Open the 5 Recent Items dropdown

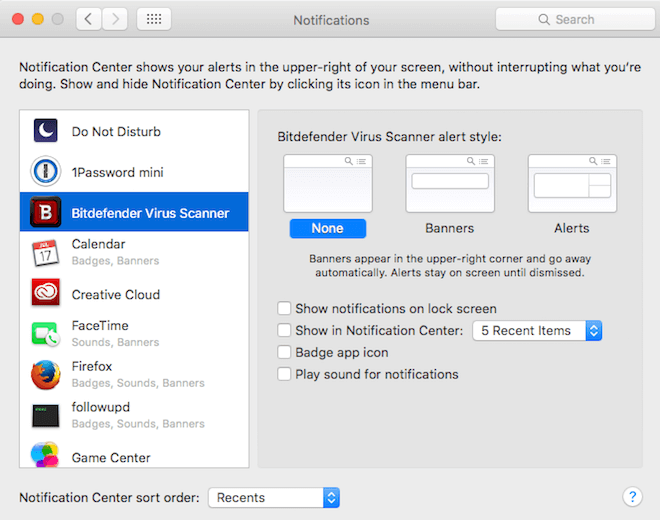(537, 331)
